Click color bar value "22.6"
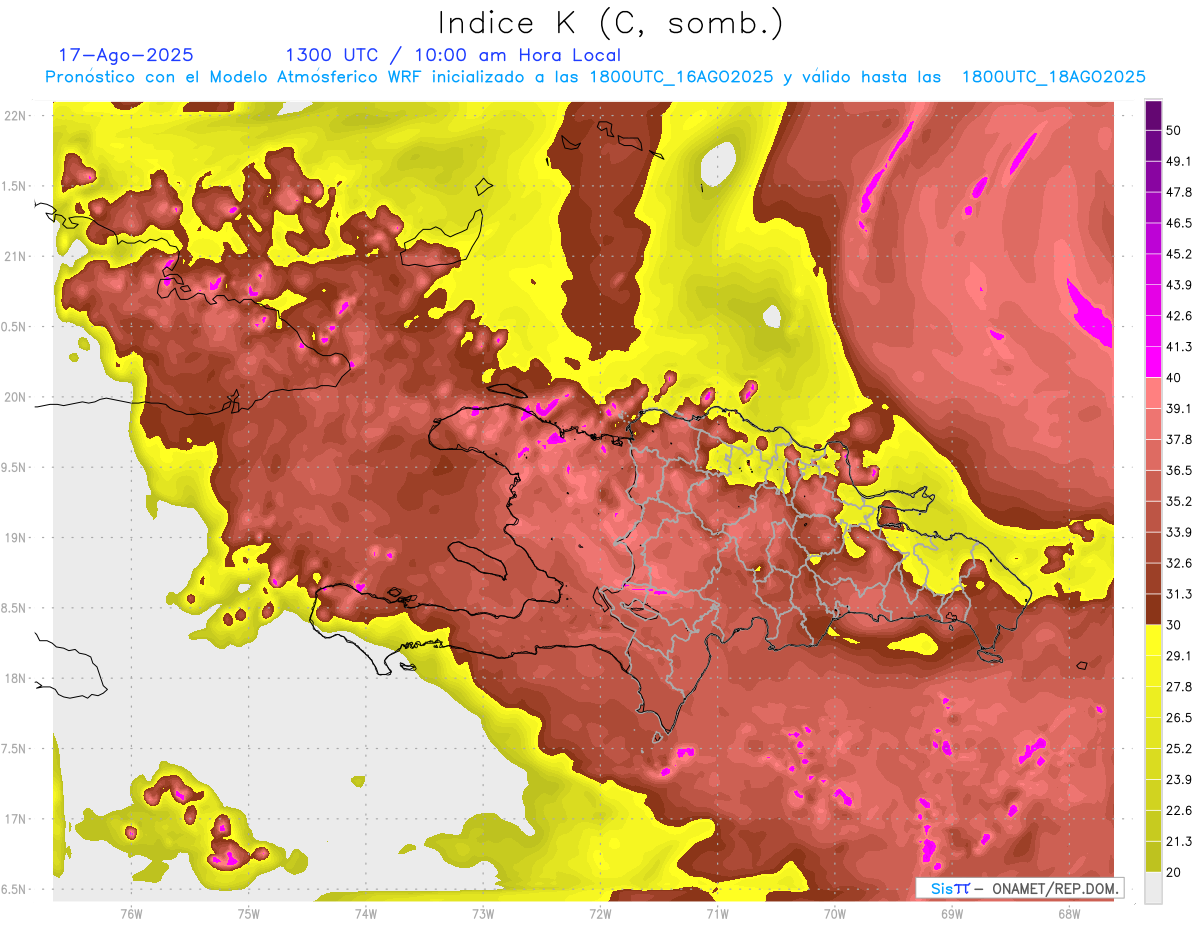 [1178, 811]
